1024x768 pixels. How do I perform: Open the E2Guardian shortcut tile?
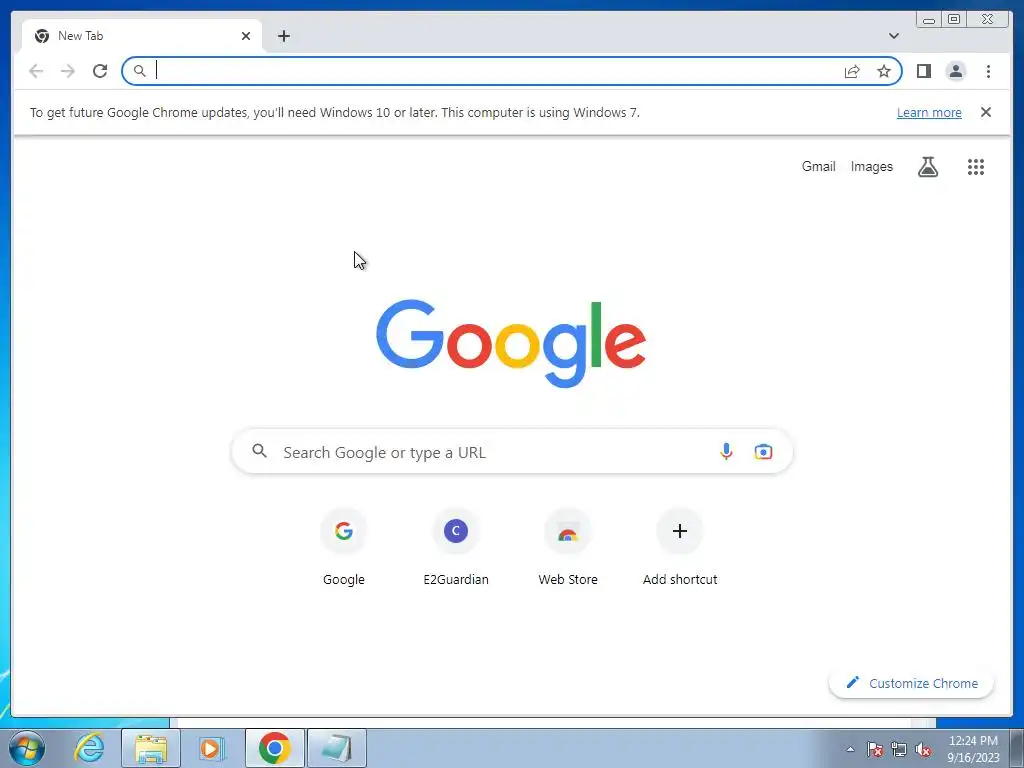456,547
